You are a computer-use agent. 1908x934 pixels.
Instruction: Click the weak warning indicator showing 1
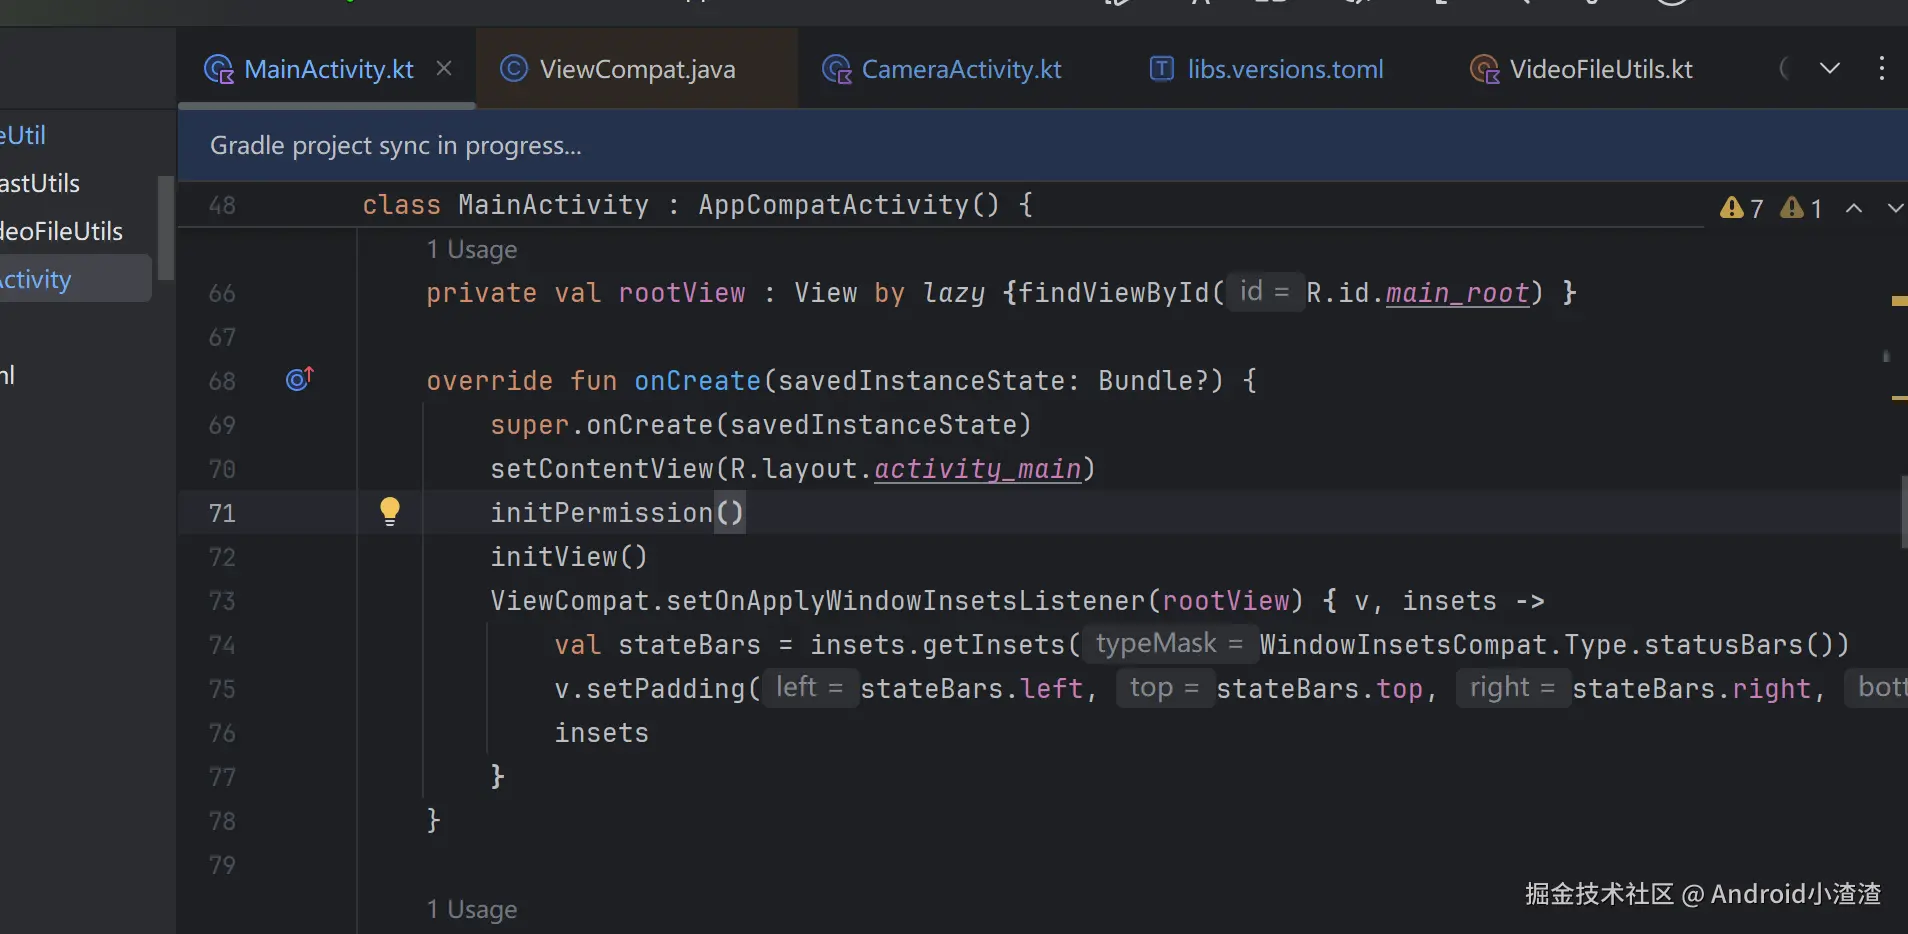(x=1801, y=208)
